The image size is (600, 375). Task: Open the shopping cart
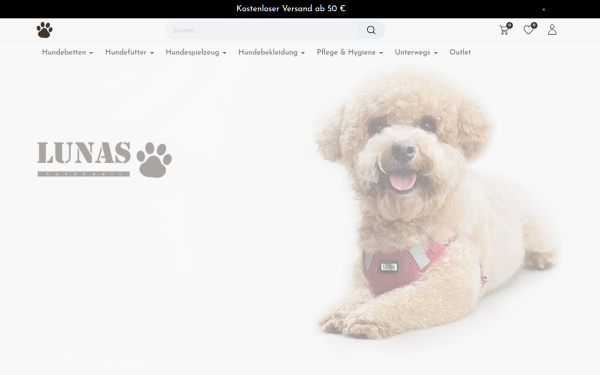pyautogui.click(x=504, y=30)
